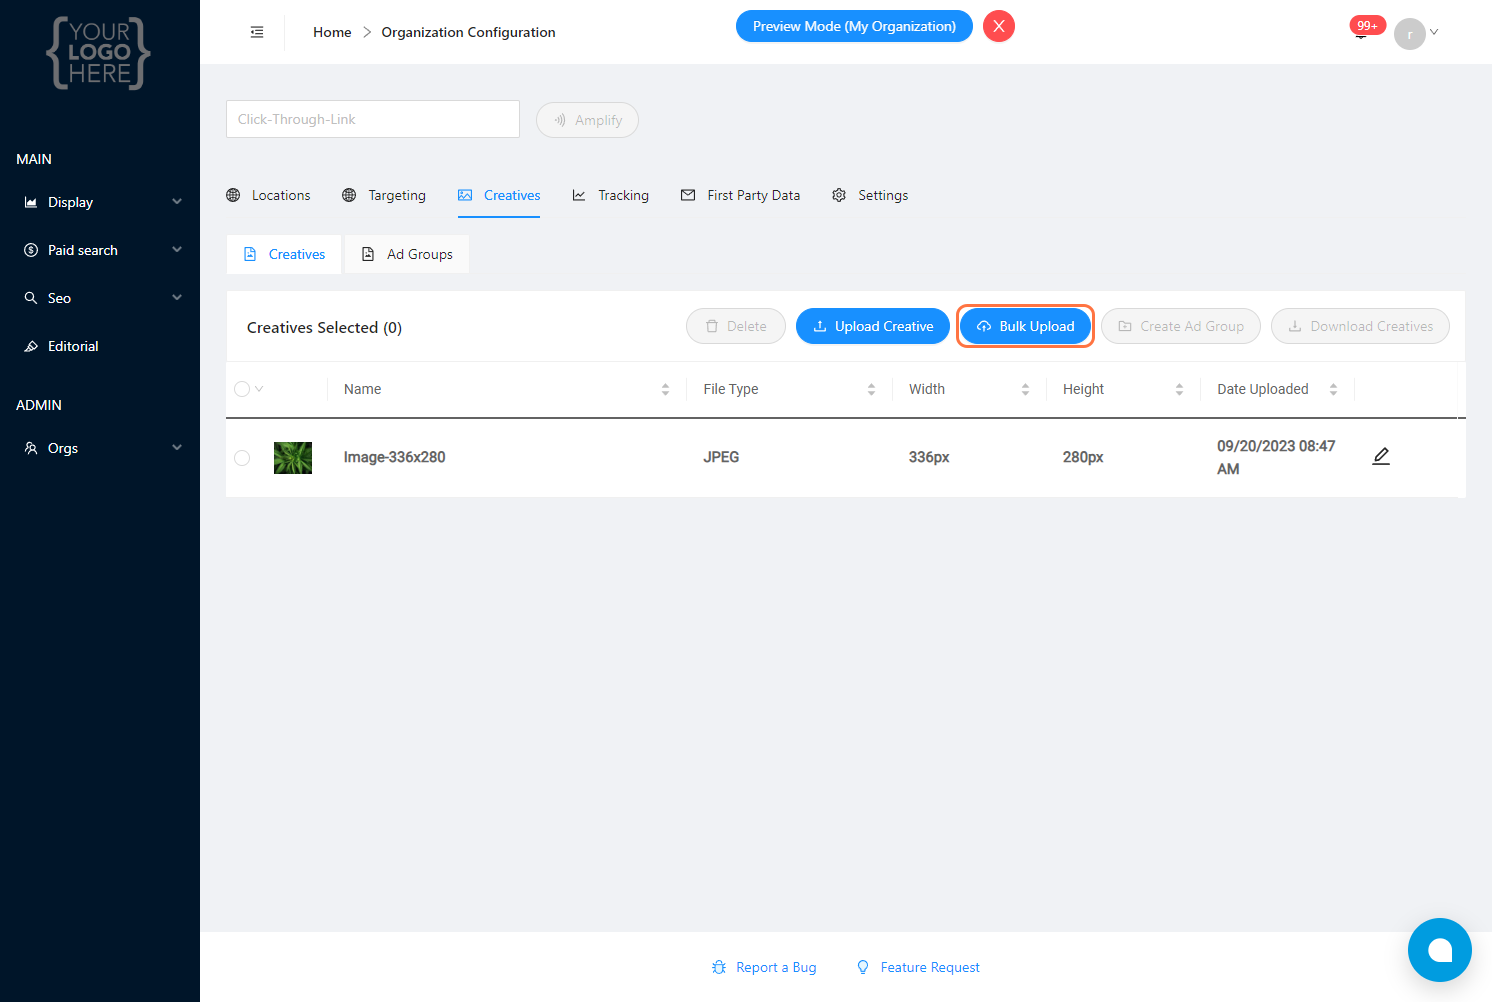Click the YOUR LOGO HERE logo
The height and width of the screenshot is (1002, 1492).
(99, 53)
